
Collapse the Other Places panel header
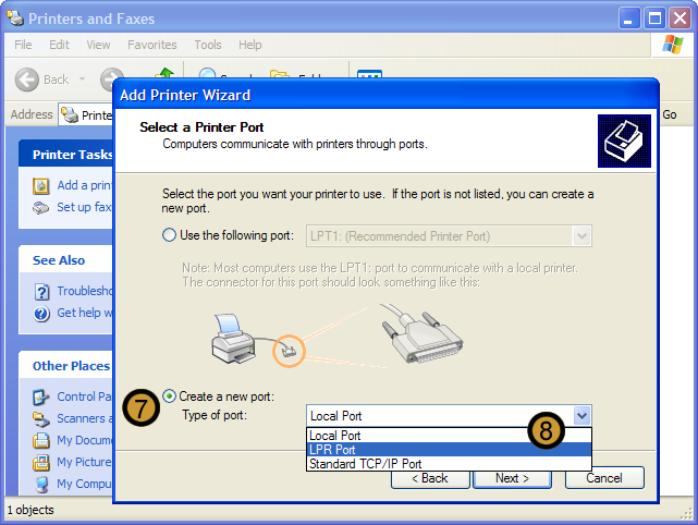65,366
